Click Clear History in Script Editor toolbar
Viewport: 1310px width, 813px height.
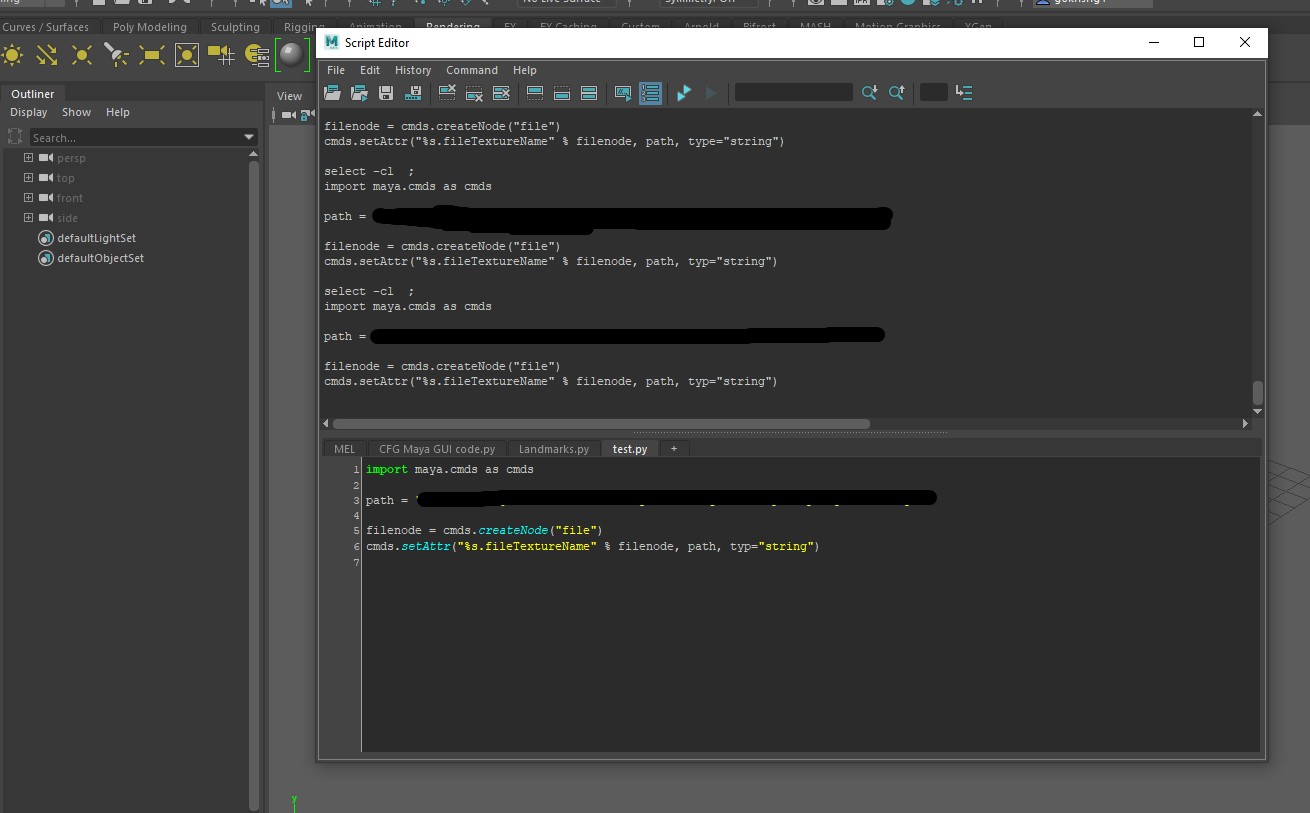pyautogui.click(x=447, y=93)
